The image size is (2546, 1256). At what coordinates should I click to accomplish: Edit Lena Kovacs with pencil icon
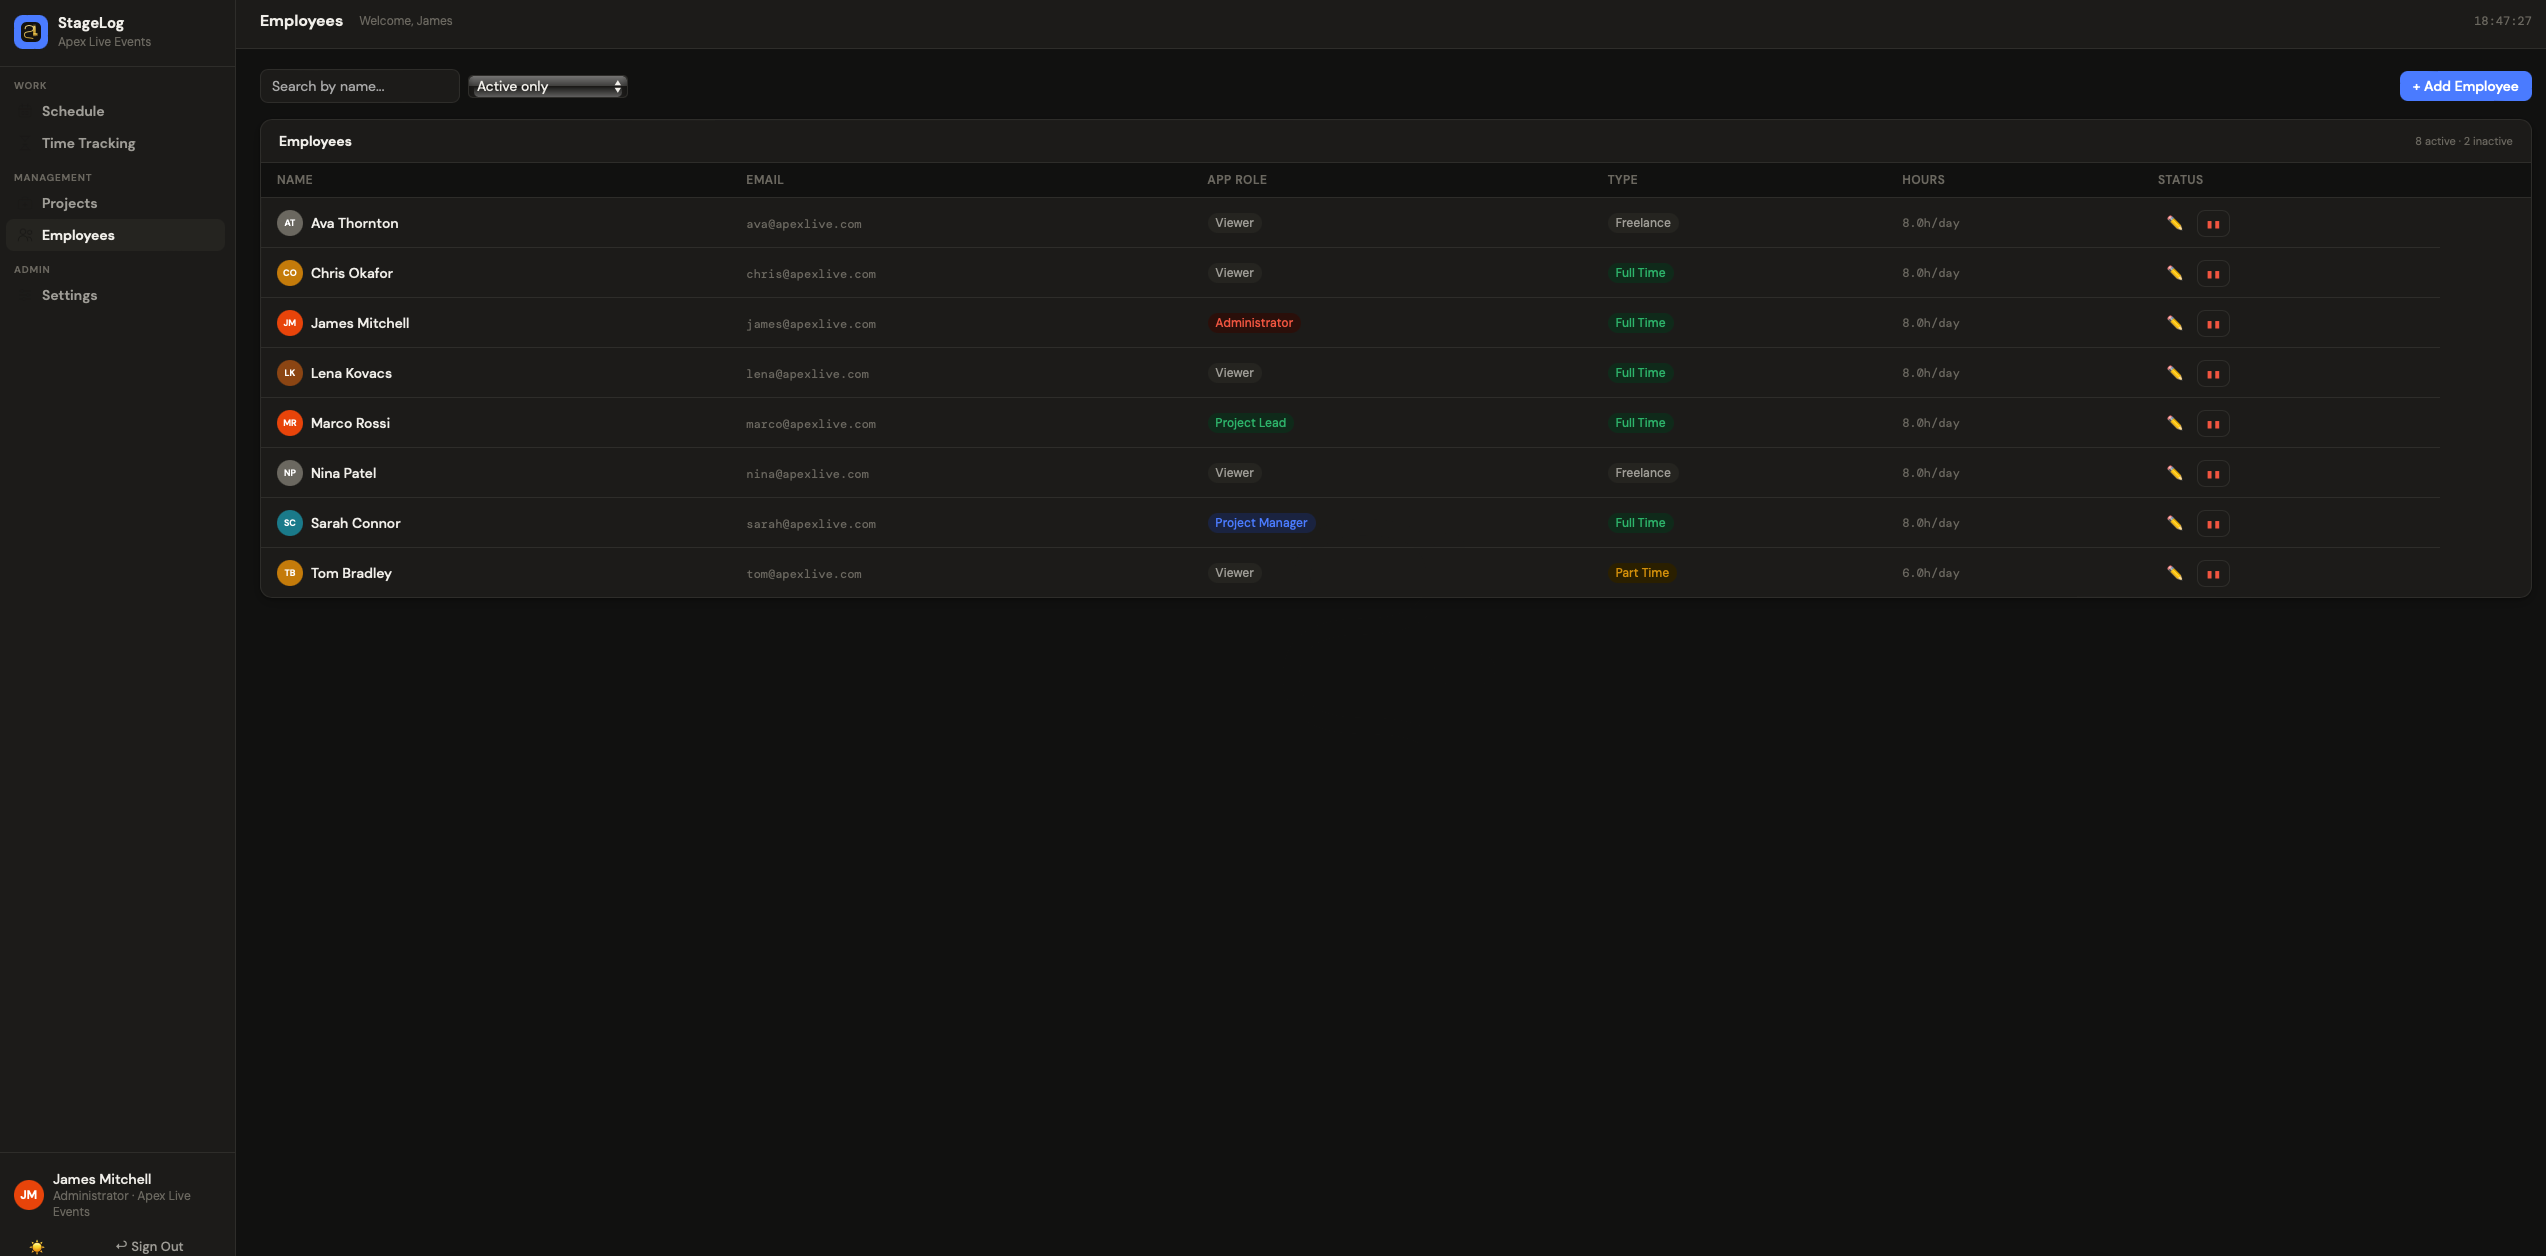(2174, 373)
